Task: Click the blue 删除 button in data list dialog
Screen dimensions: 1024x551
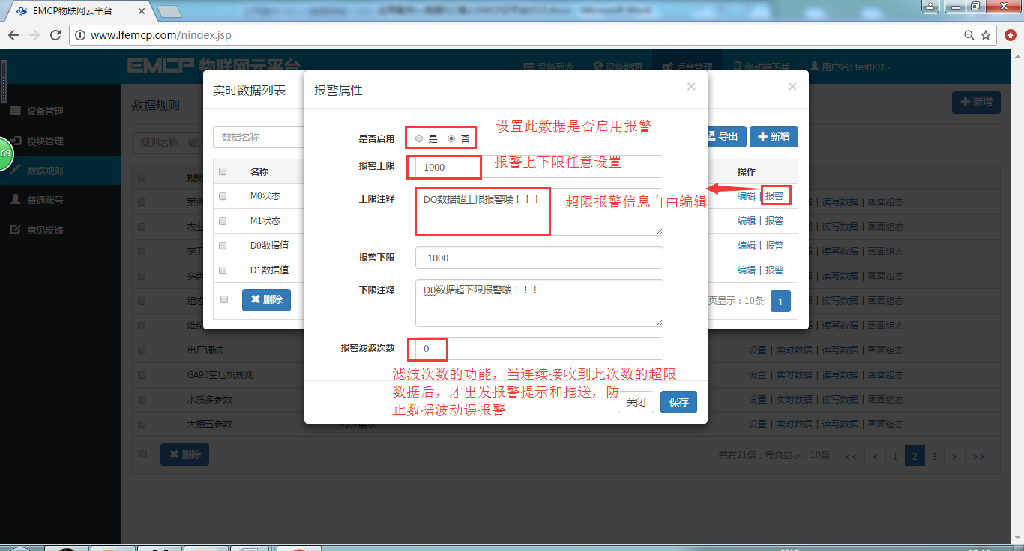Action: (x=266, y=300)
